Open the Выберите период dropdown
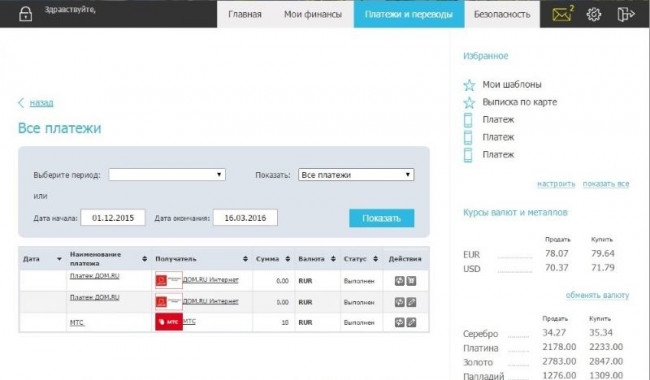The height and width of the screenshot is (380, 650). point(167,174)
